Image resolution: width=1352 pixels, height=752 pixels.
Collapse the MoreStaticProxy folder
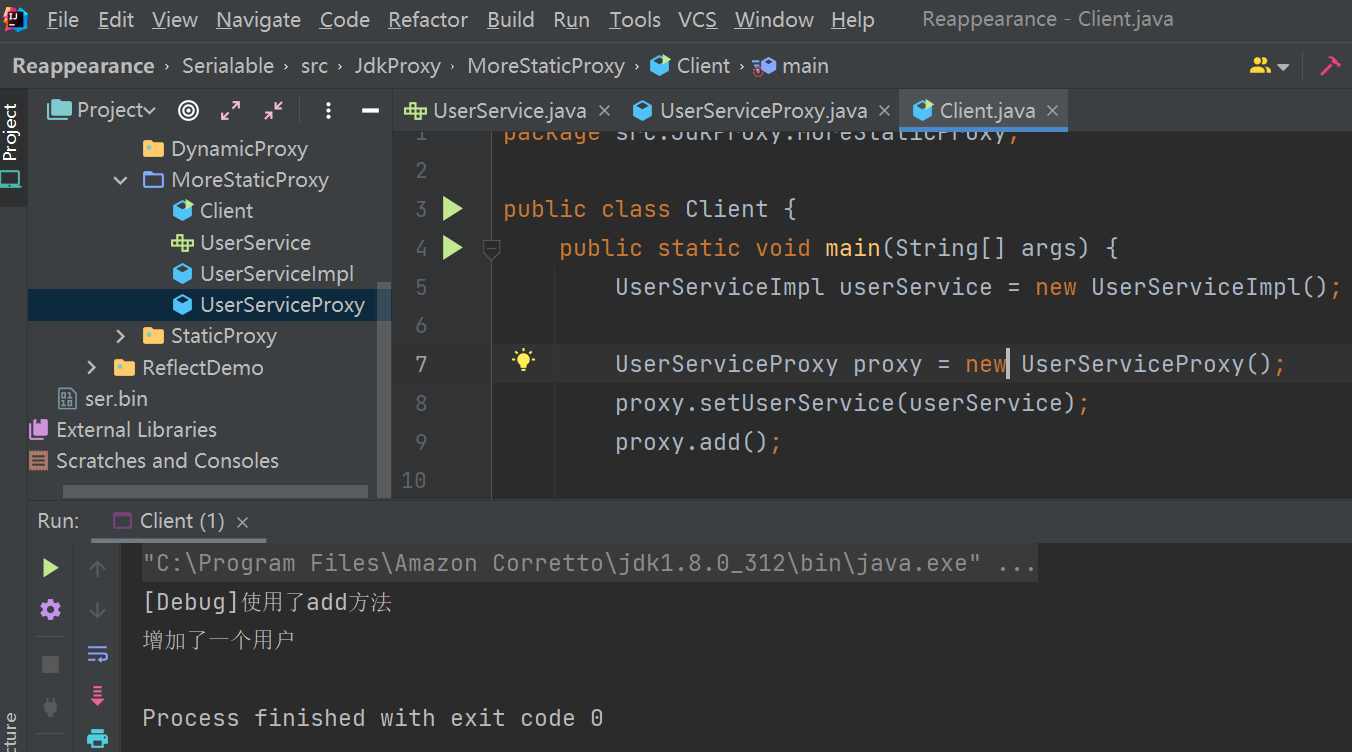pos(121,180)
